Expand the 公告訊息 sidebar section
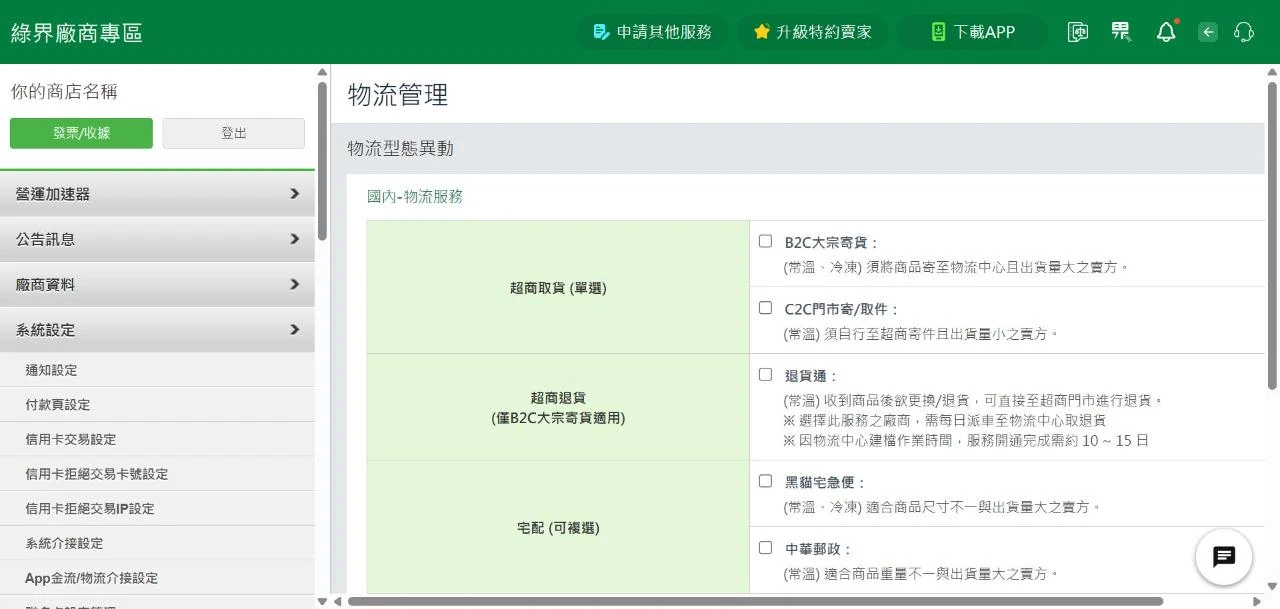The width and height of the screenshot is (1280, 609). pos(157,239)
